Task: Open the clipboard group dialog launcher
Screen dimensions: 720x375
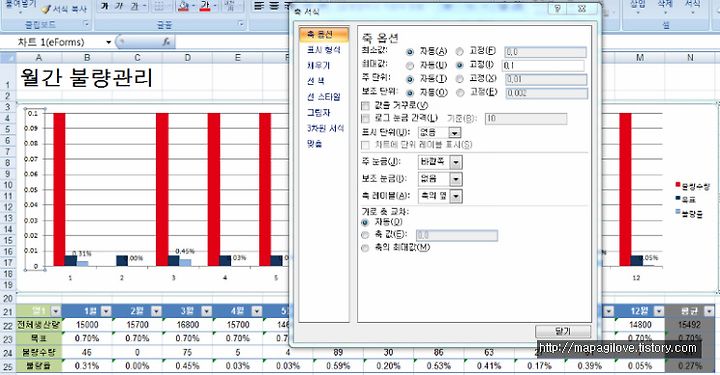Action: click(x=86, y=23)
